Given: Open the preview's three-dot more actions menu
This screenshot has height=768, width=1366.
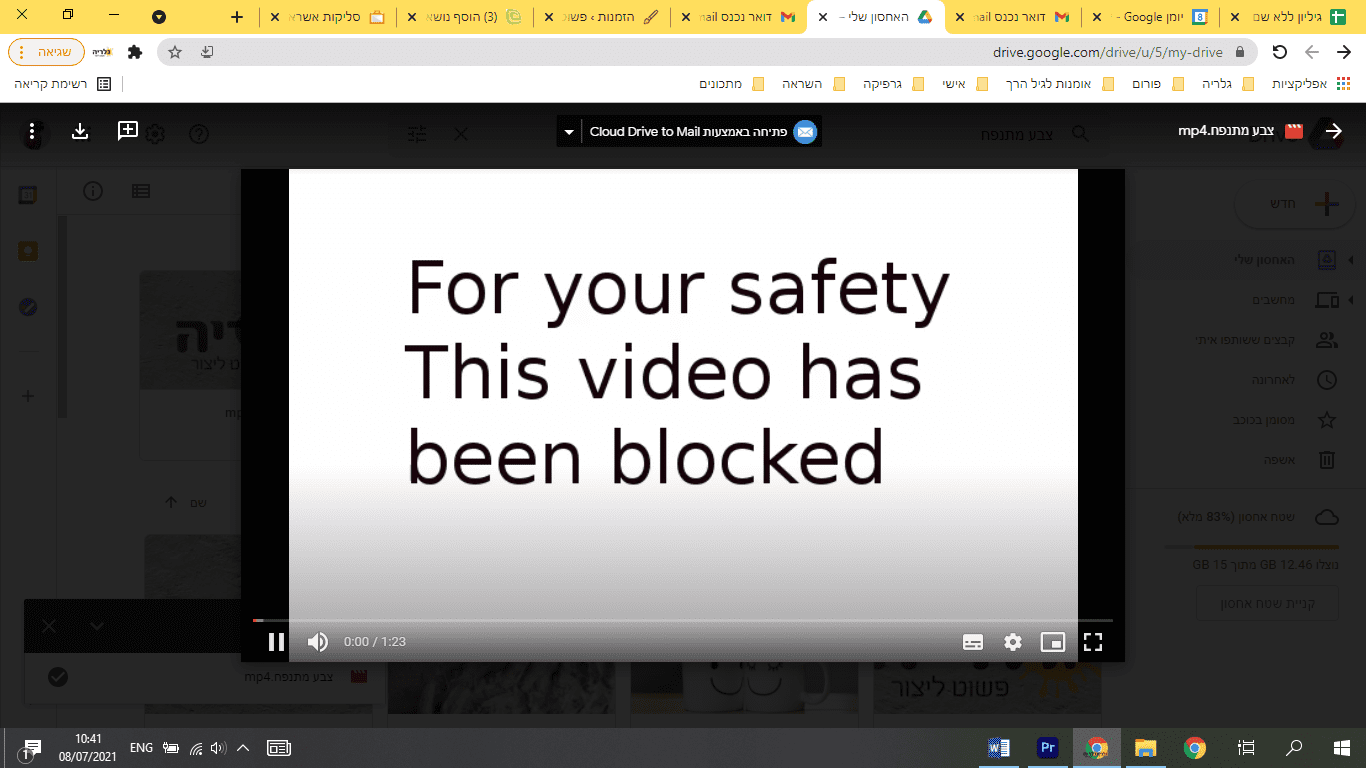Looking at the screenshot, I should (32, 131).
